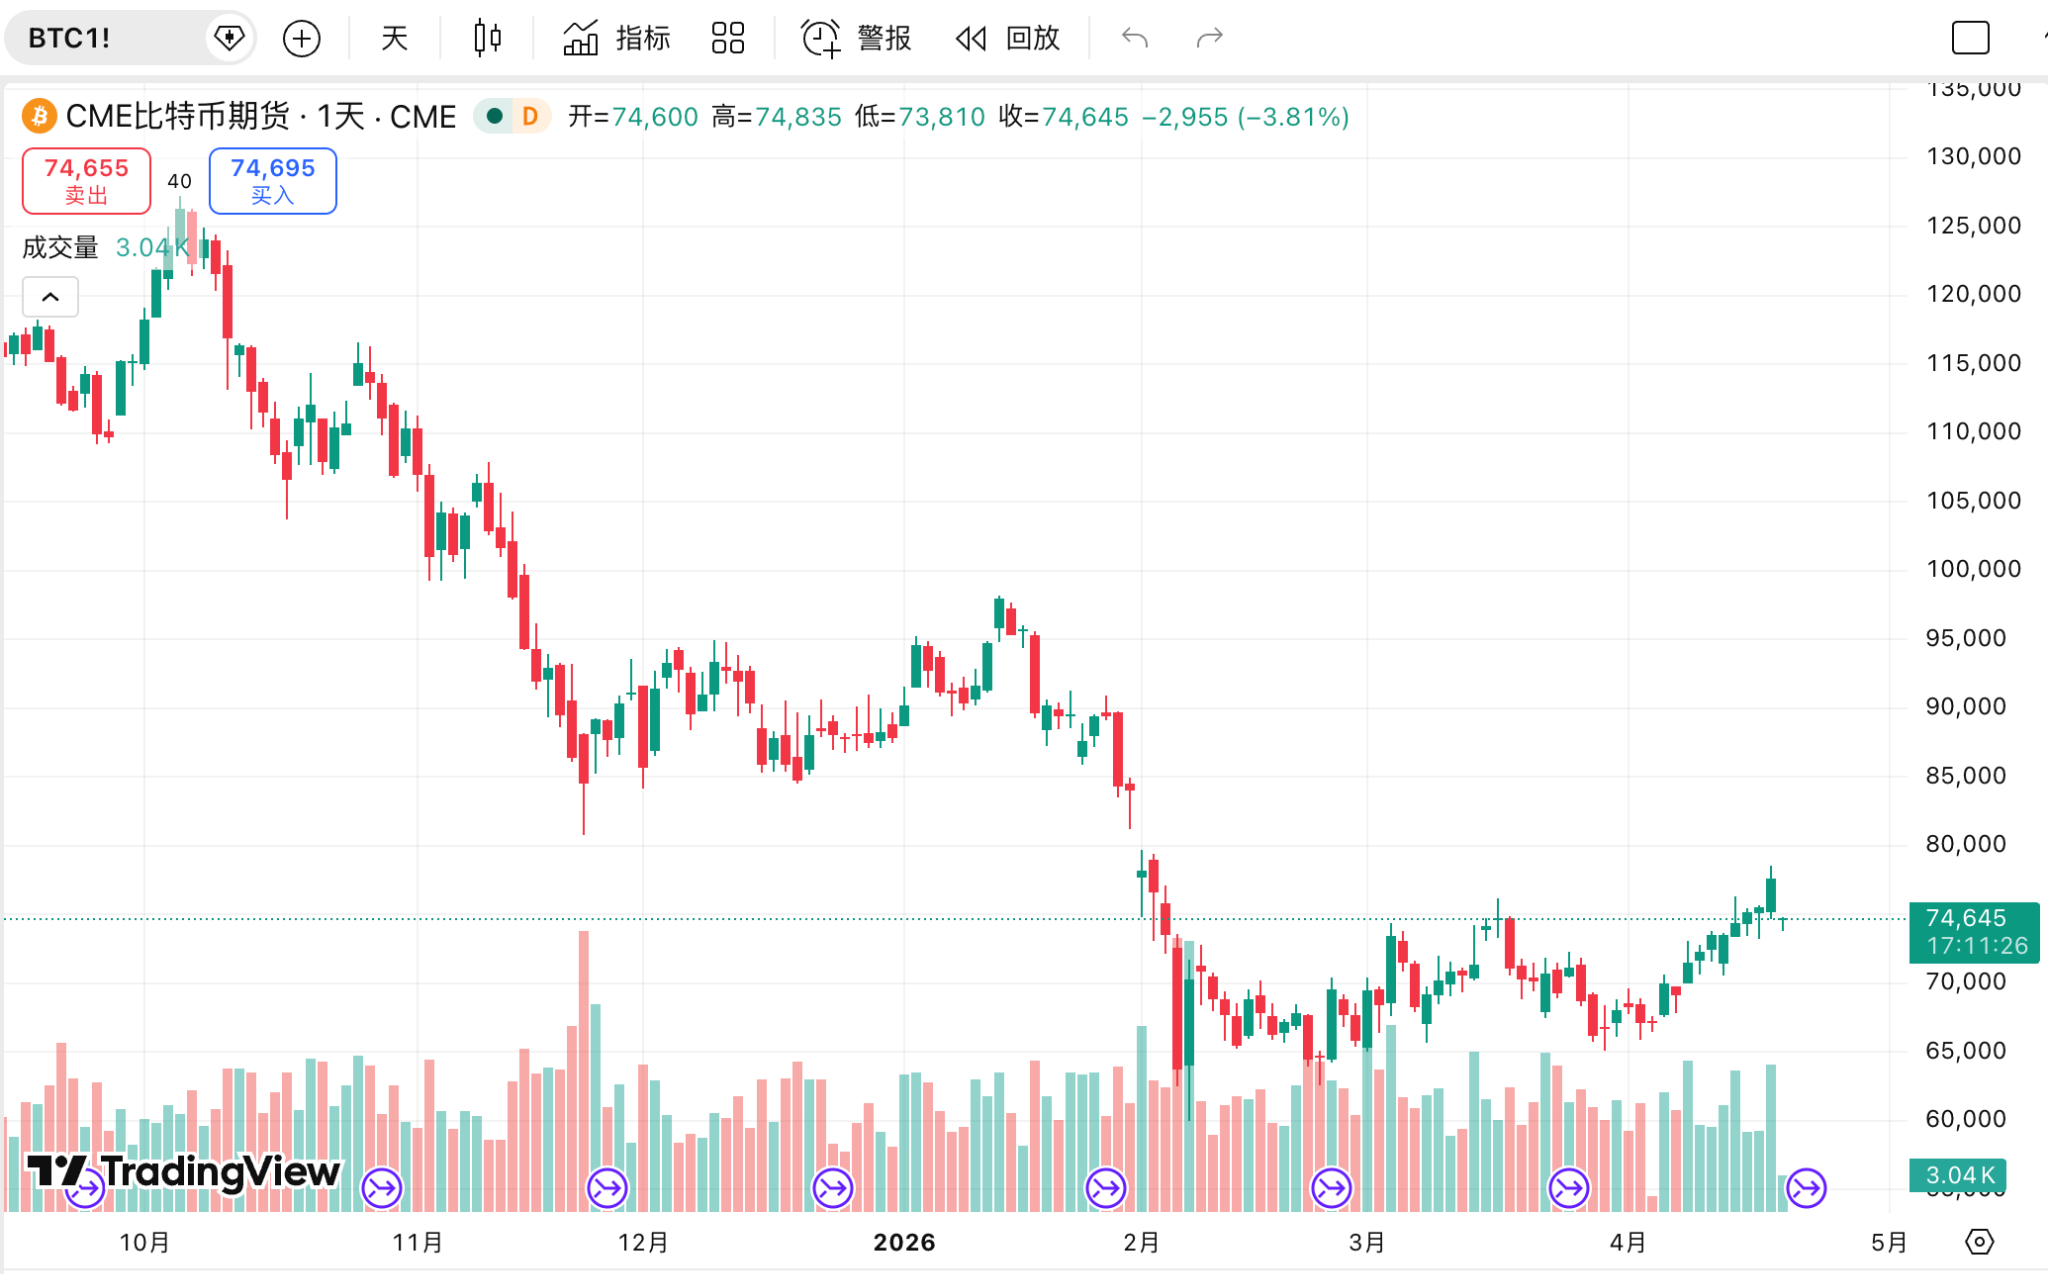Click the diamond badge next to BTC1!

tap(229, 38)
